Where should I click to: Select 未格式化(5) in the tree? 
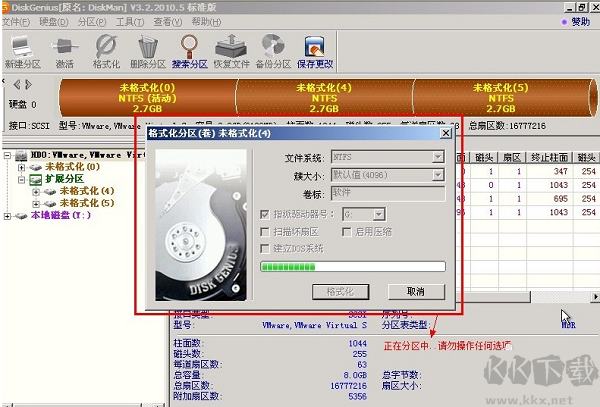coord(87,203)
